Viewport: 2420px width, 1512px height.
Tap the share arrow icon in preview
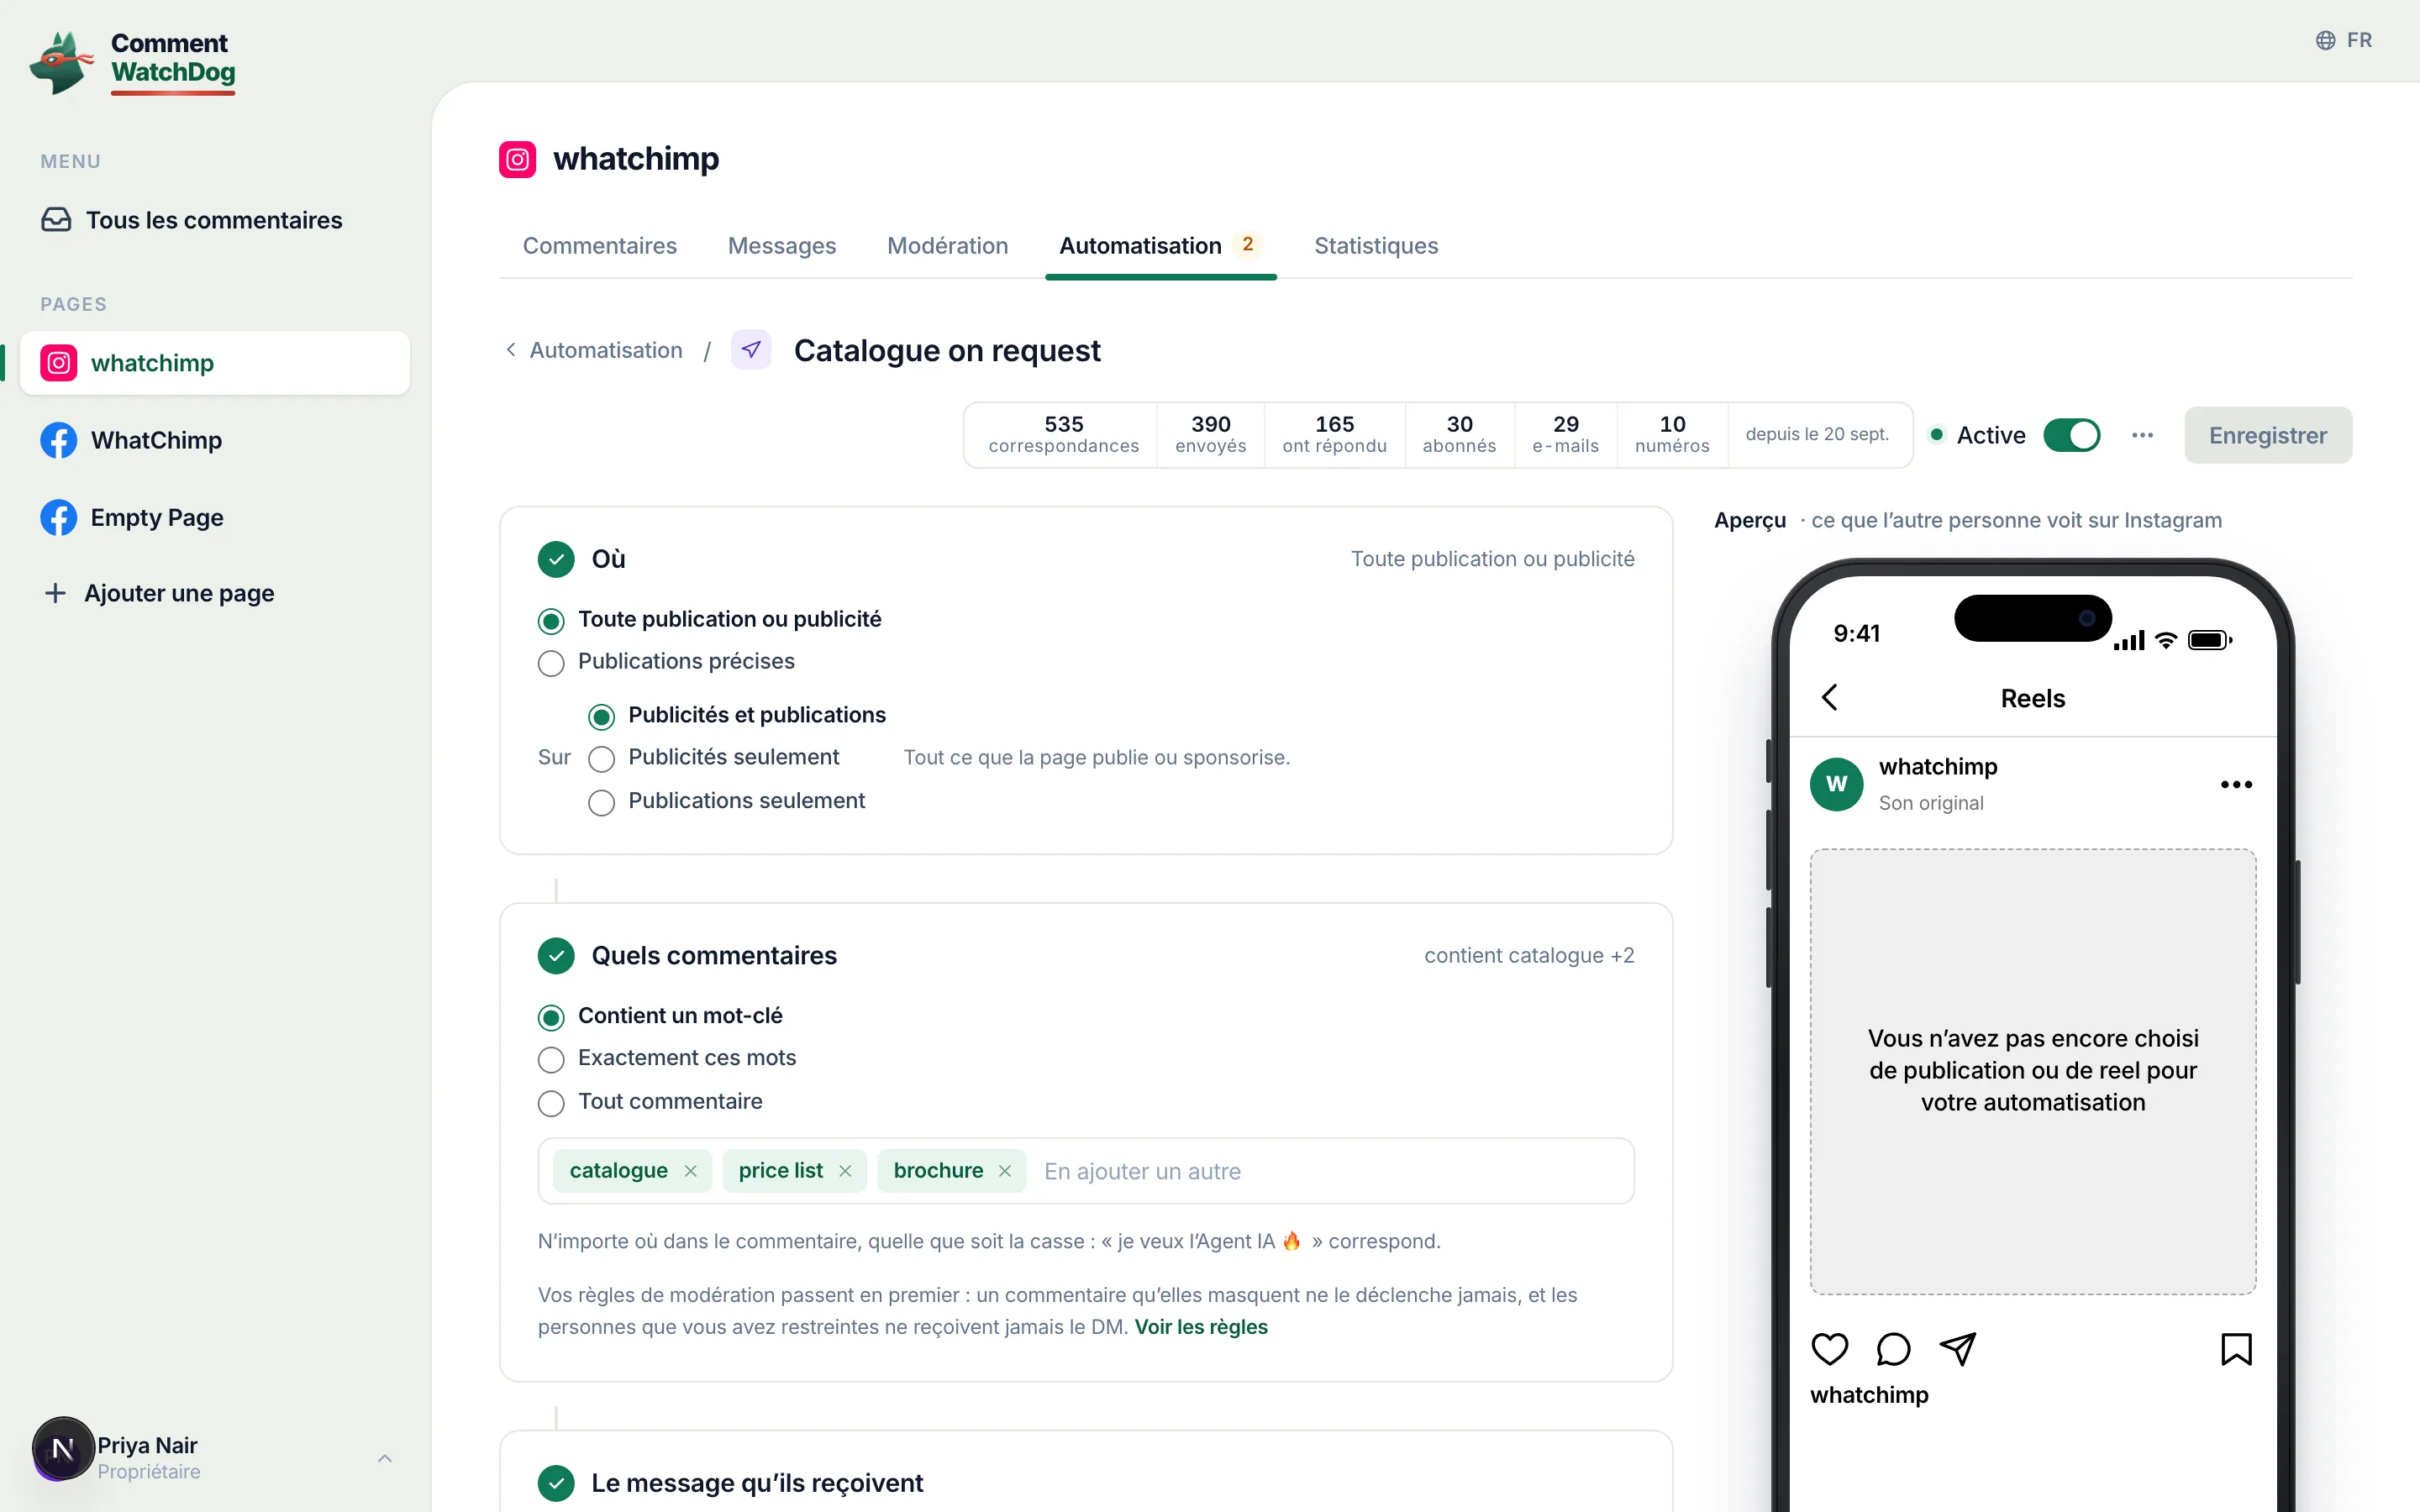pyautogui.click(x=1957, y=1349)
